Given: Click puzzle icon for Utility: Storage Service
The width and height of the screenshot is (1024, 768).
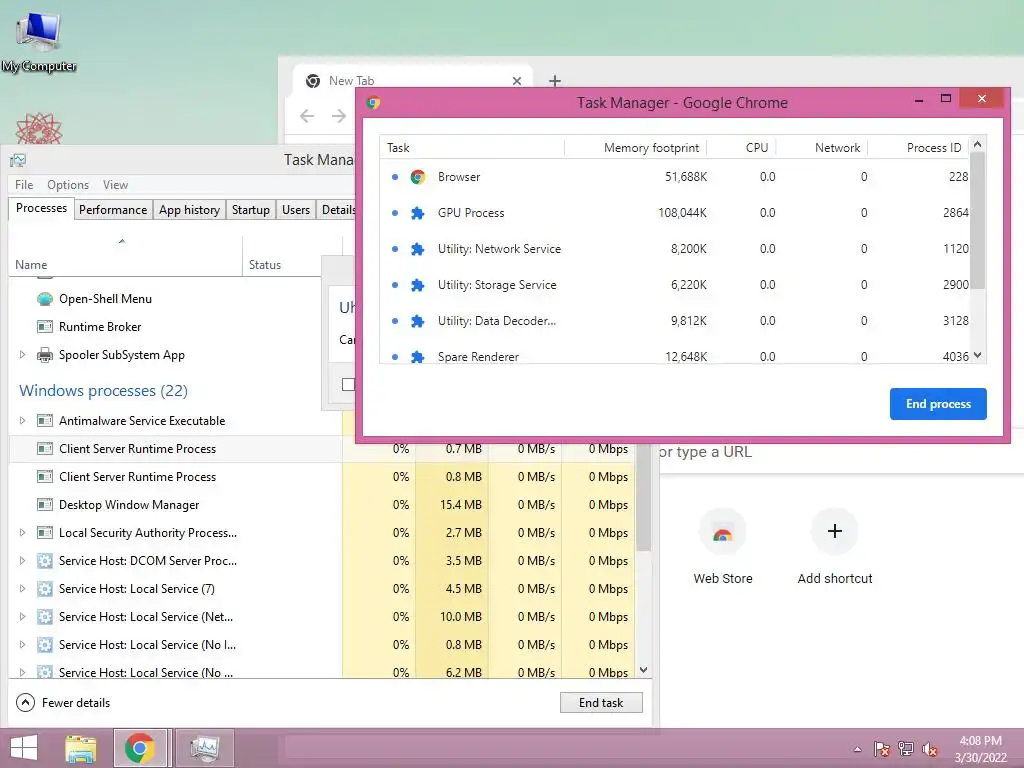Looking at the screenshot, I should [x=418, y=285].
